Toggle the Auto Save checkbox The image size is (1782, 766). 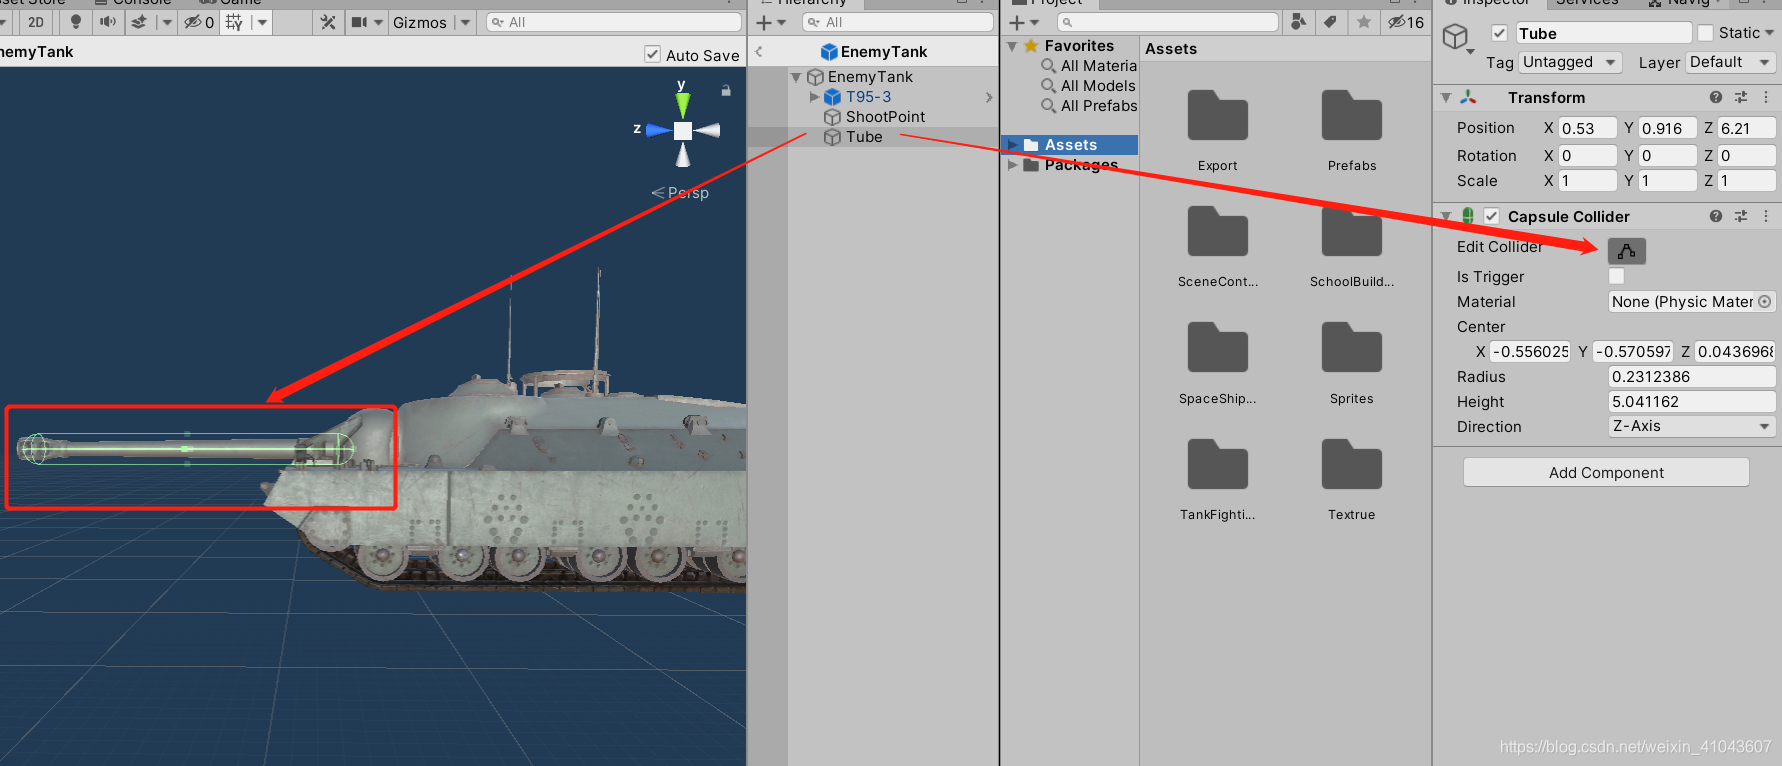653,54
